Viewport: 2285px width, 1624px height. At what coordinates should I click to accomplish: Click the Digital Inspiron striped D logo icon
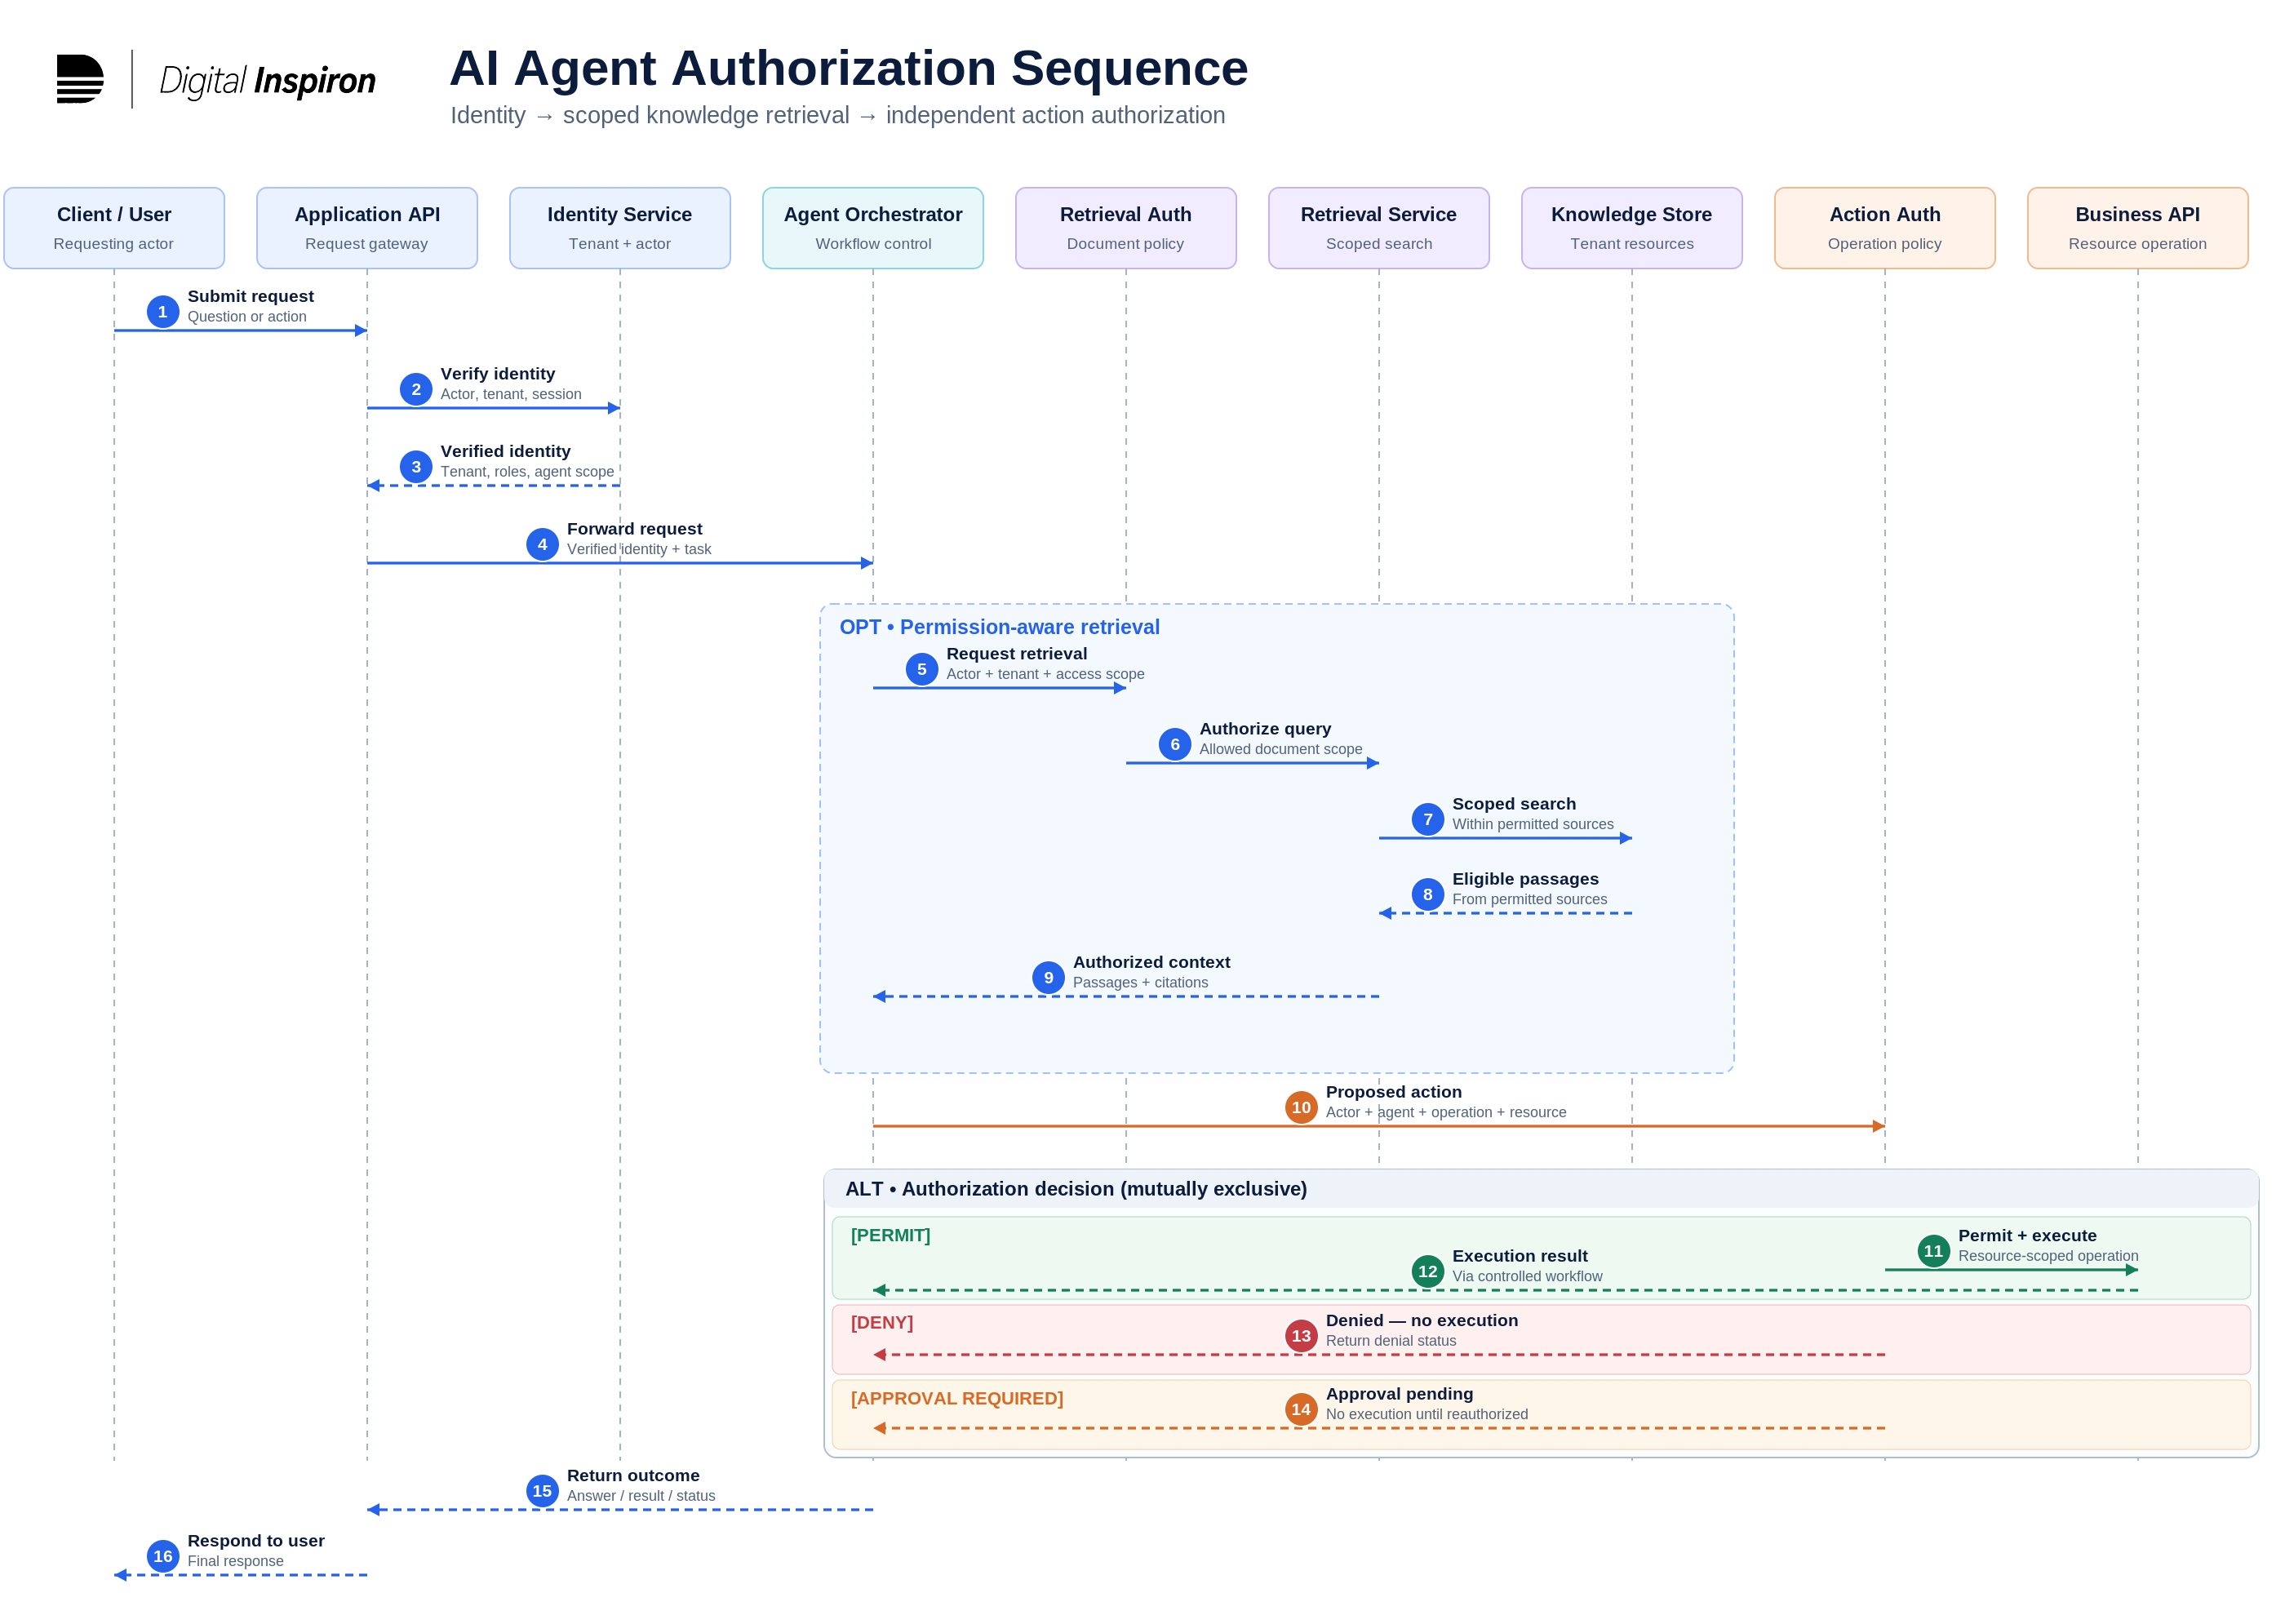tap(80, 79)
